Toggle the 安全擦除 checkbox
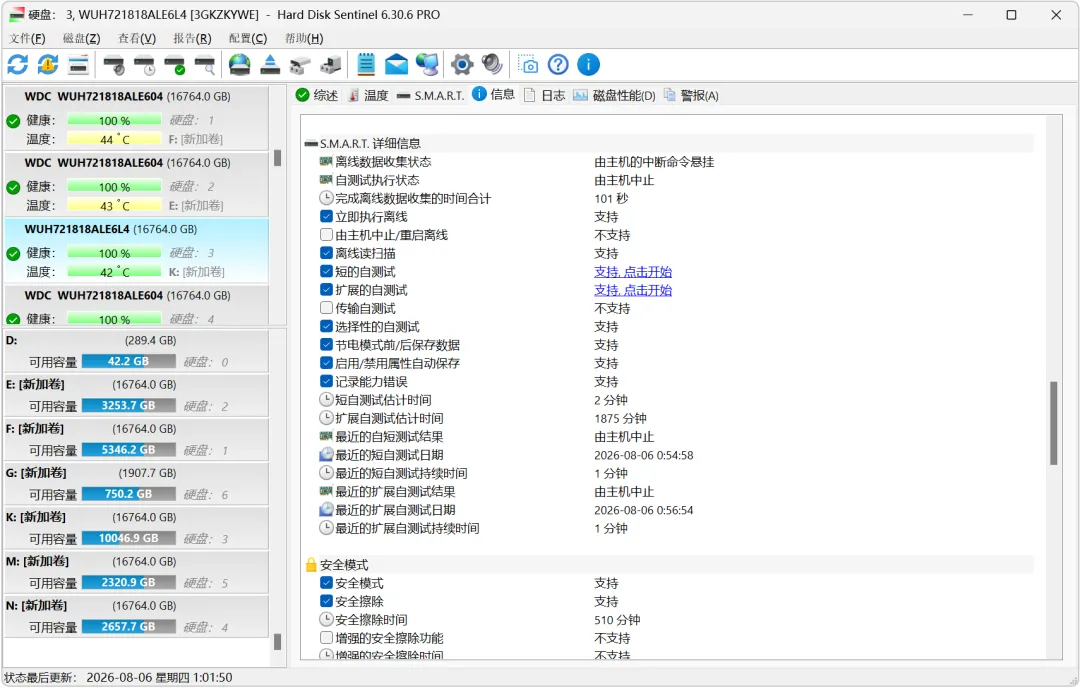The width and height of the screenshot is (1080, 688). click(326, 601)
